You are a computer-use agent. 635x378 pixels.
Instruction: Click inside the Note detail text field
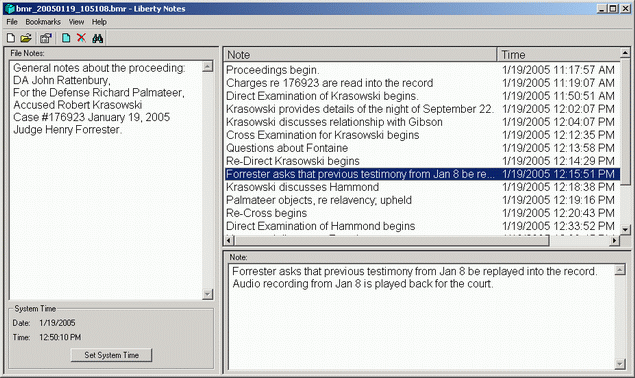click(421, 317)
